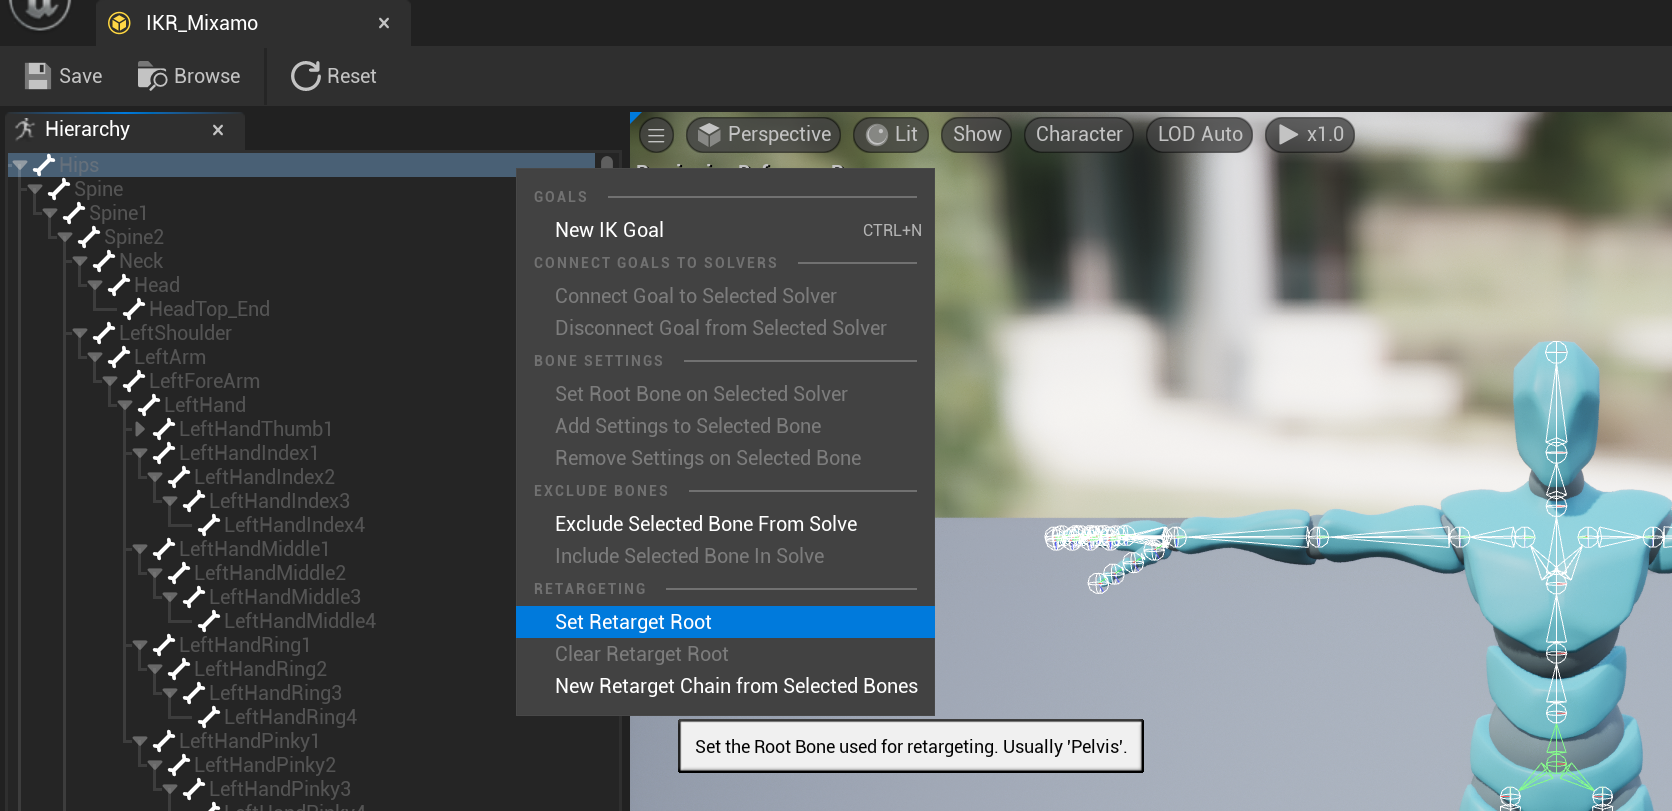Click the Reset circular arrow icon
The width and height of the screenshot is (1672, 811).
tap(305, 76)
